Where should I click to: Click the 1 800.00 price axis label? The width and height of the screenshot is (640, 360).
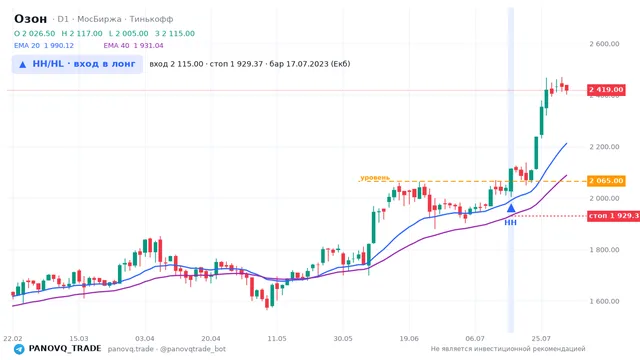pos(604,249)
